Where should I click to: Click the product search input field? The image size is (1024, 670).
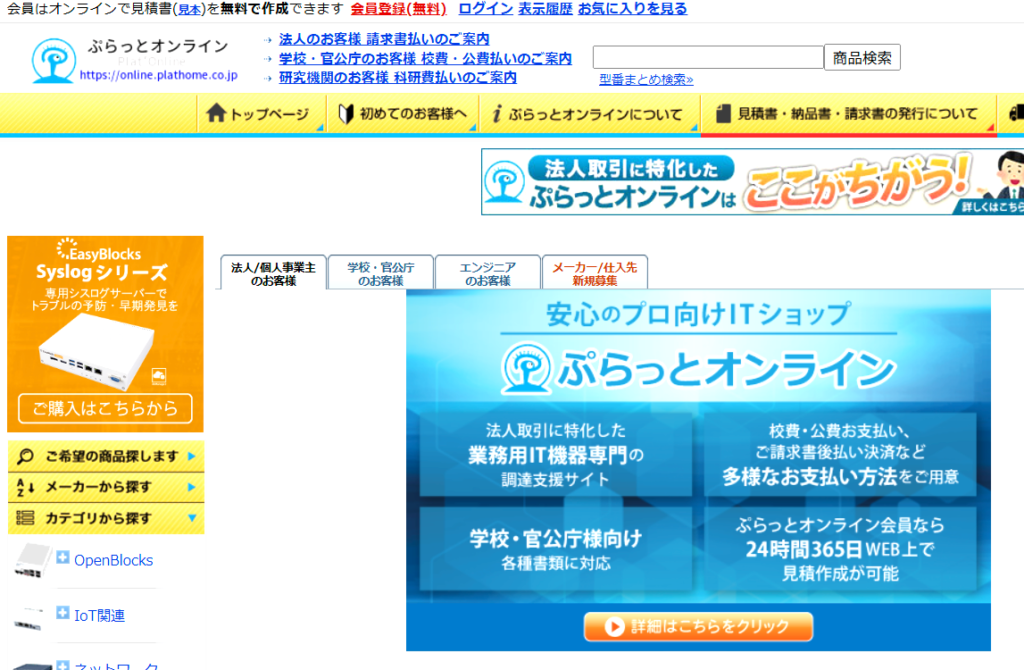tap(708, 57)
